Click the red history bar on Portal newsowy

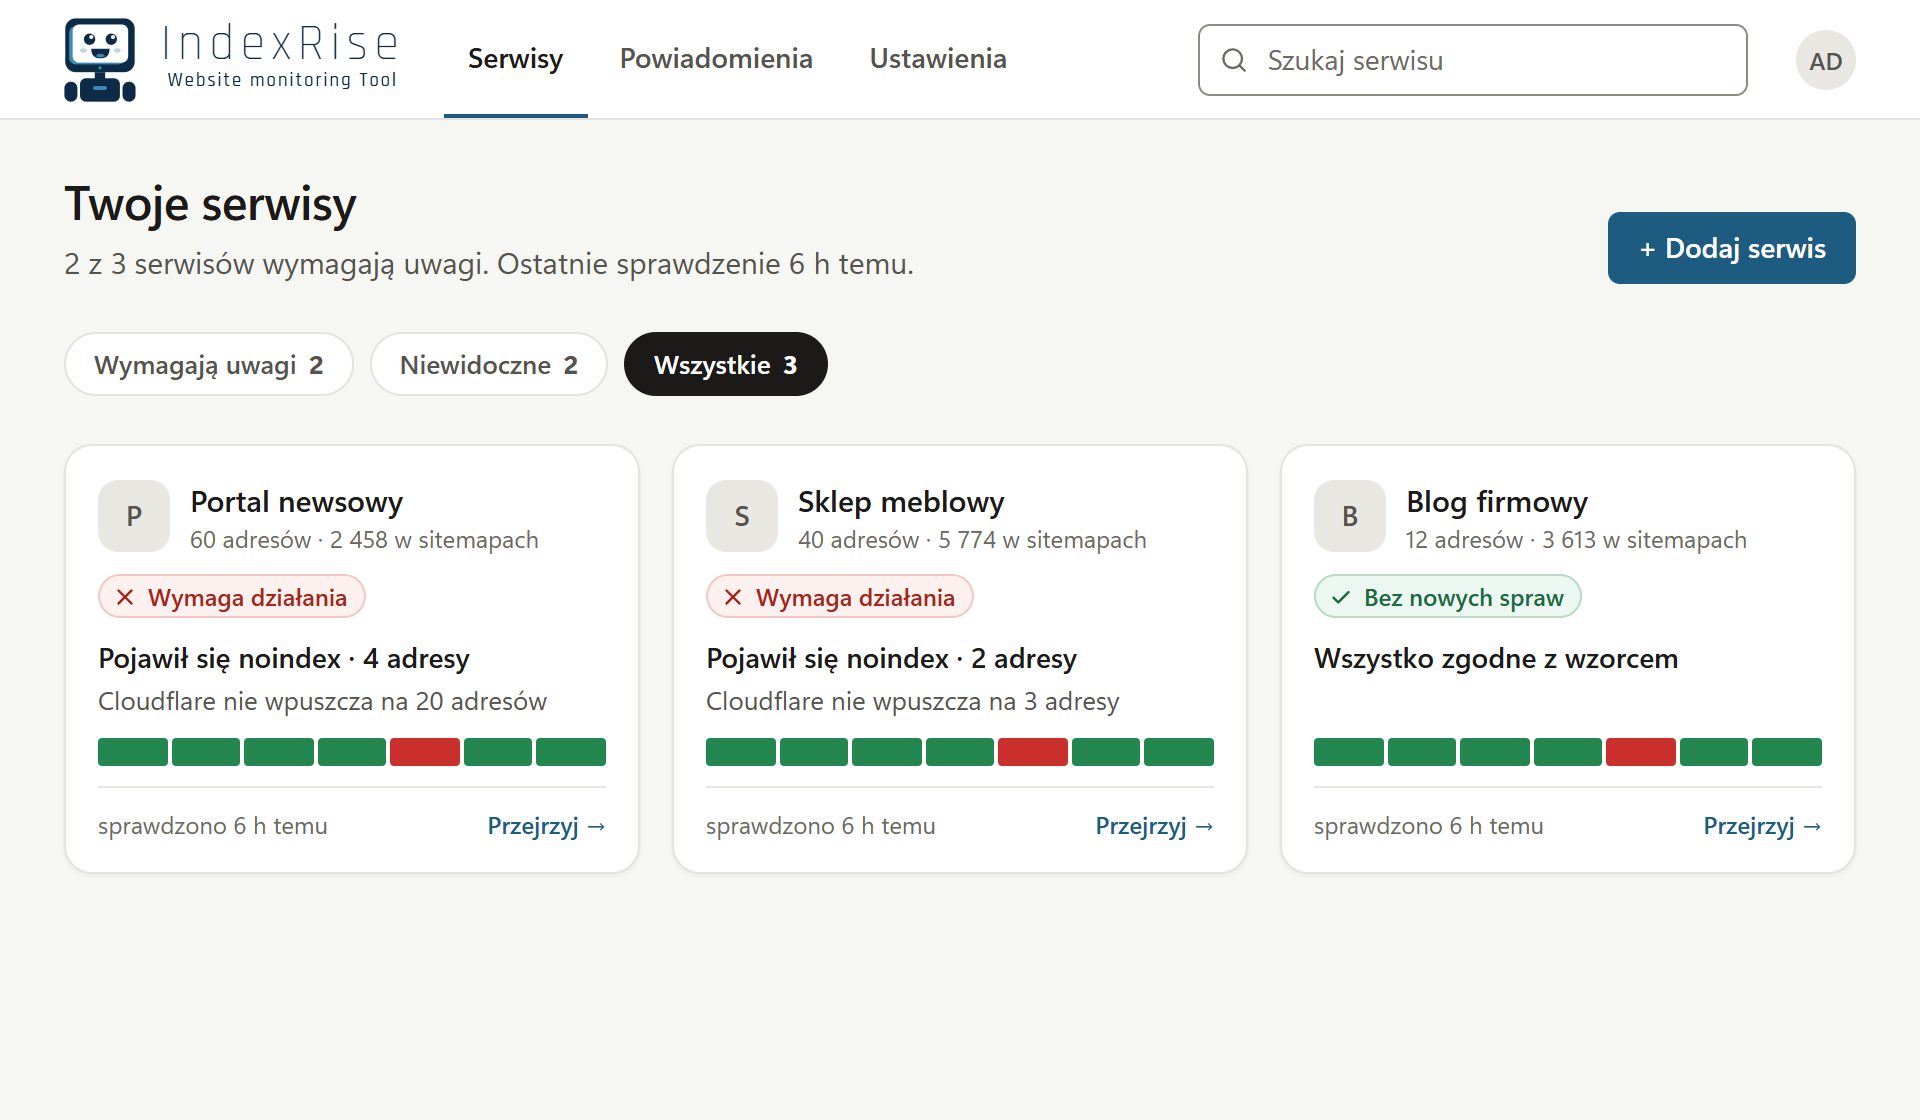point(425,752)
